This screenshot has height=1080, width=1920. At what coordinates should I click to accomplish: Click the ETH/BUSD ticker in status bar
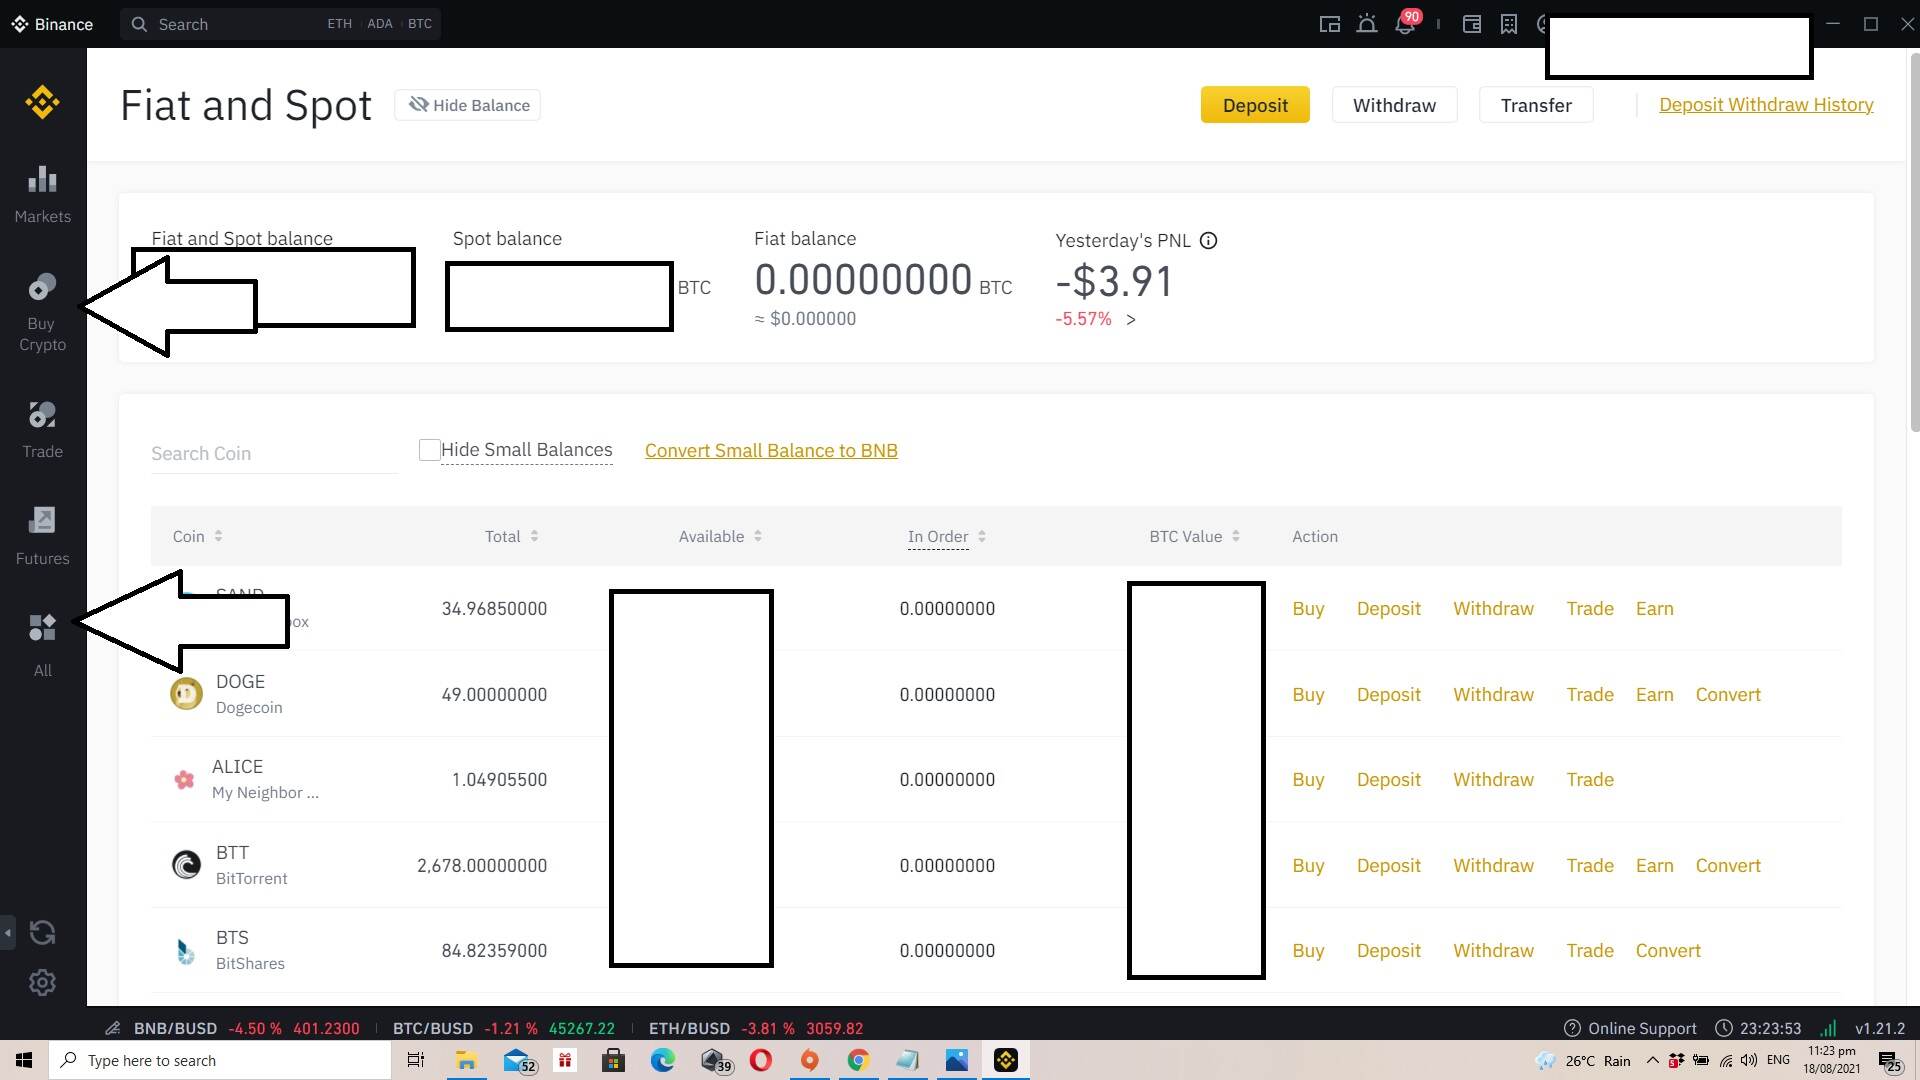tap(756, 1028)
